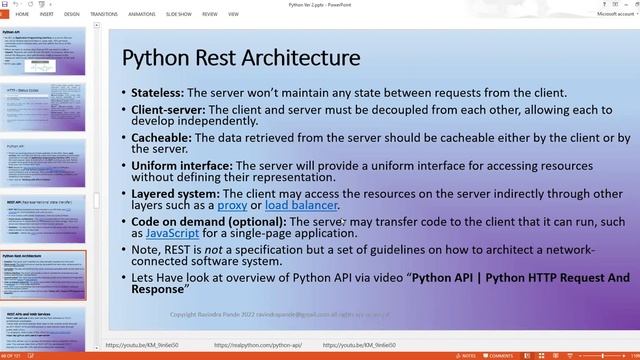This screenshot has height=360, width=640.
Task: Click the Stateless bullet text
Action: click(x=349, y=93)
